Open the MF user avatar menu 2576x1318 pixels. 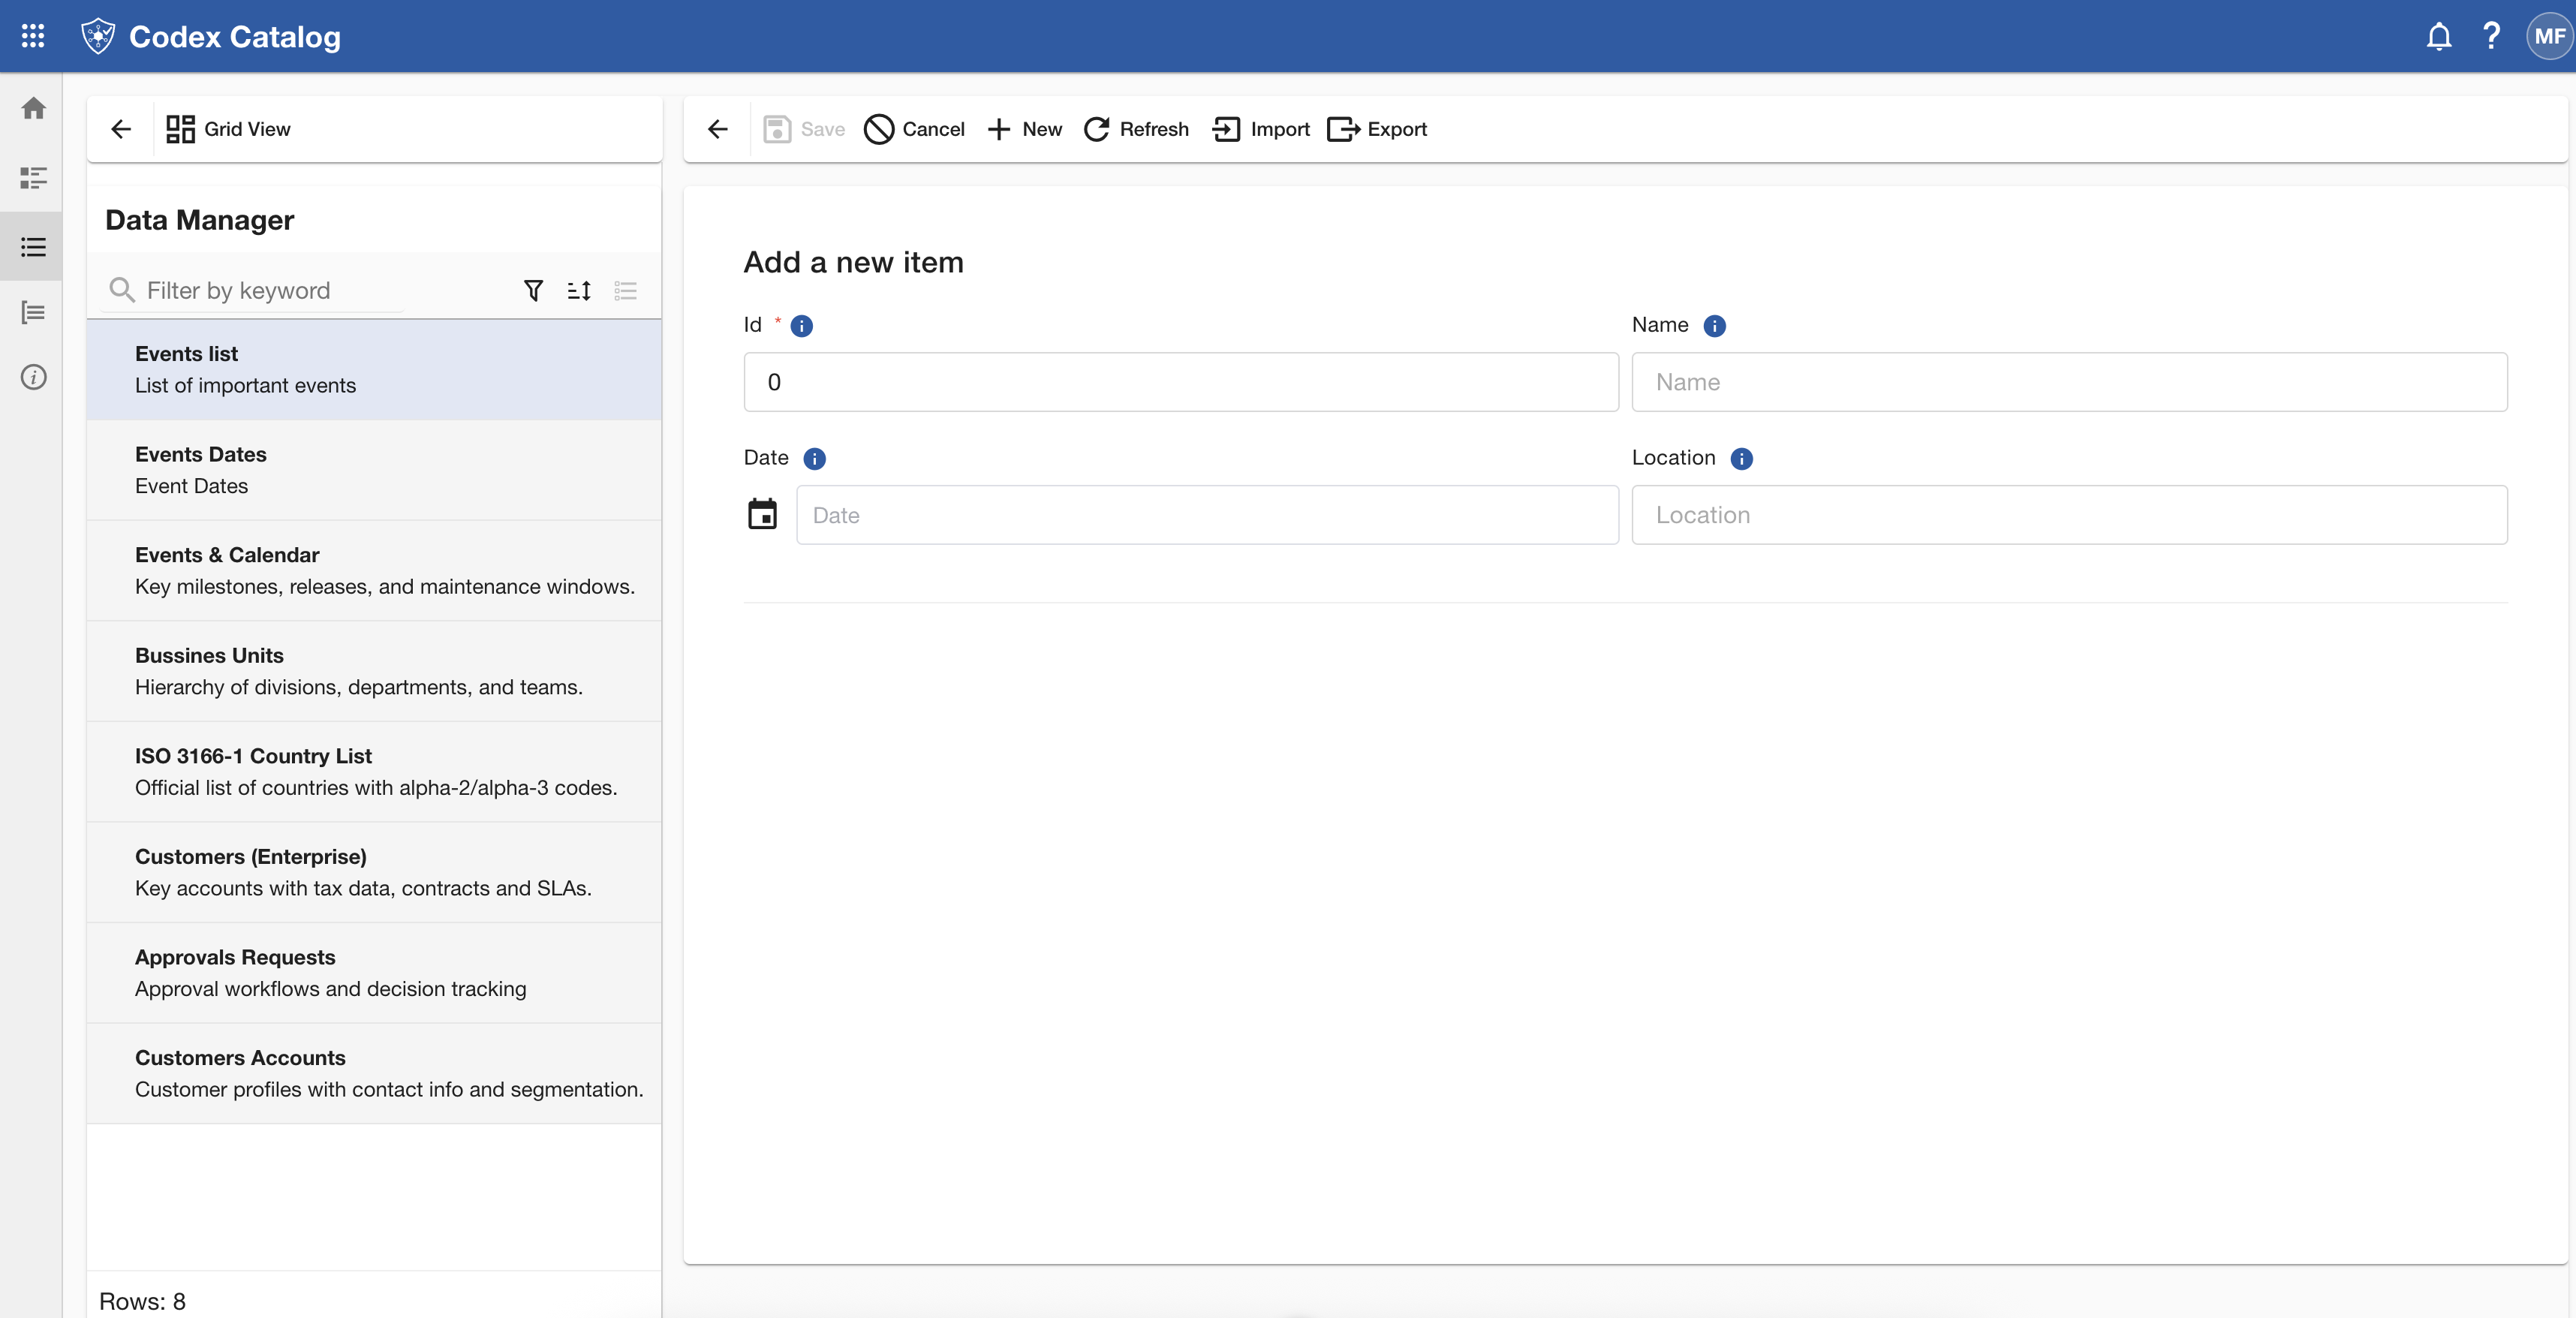(2548, 36)
